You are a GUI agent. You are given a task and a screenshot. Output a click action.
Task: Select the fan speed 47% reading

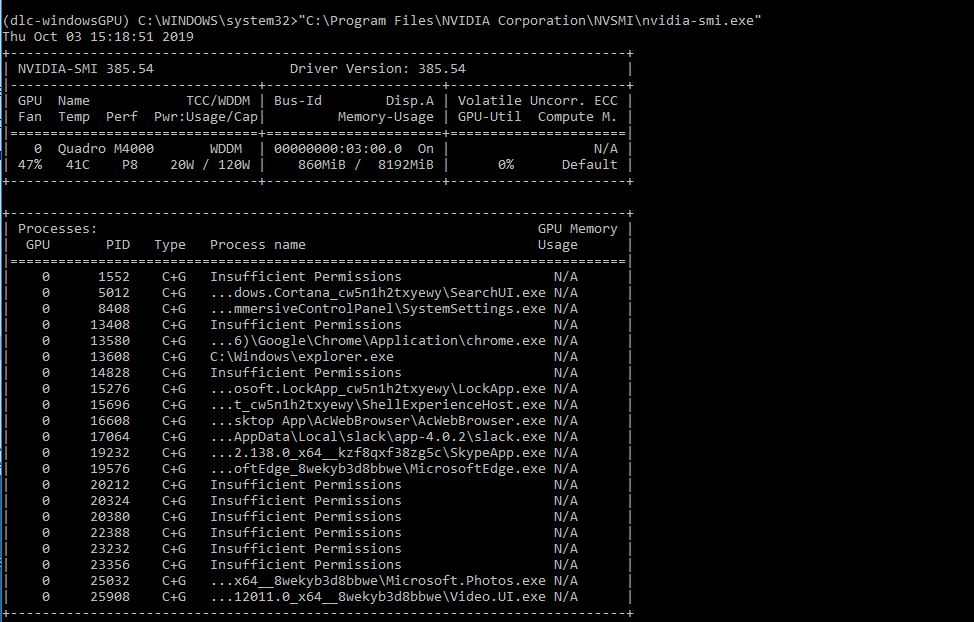click(x=29, y=164)
